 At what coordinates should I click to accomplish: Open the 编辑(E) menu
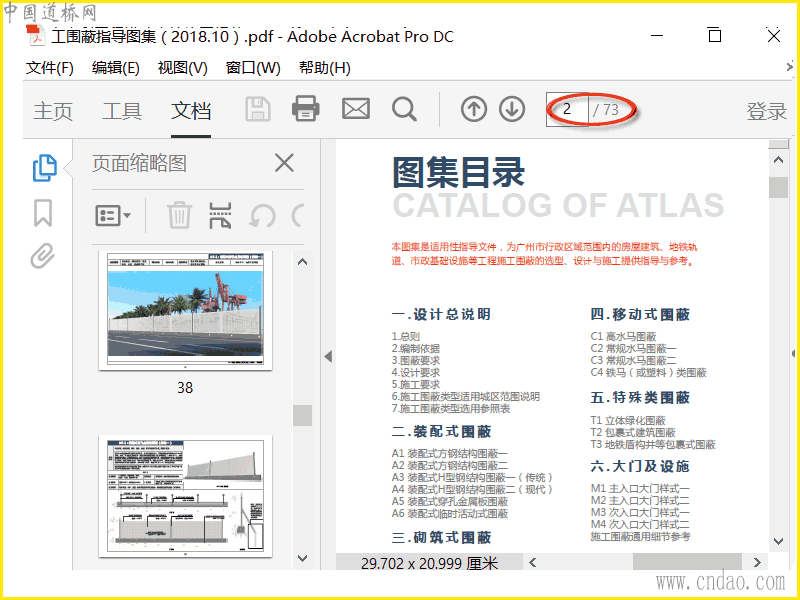tap(116, 68)
